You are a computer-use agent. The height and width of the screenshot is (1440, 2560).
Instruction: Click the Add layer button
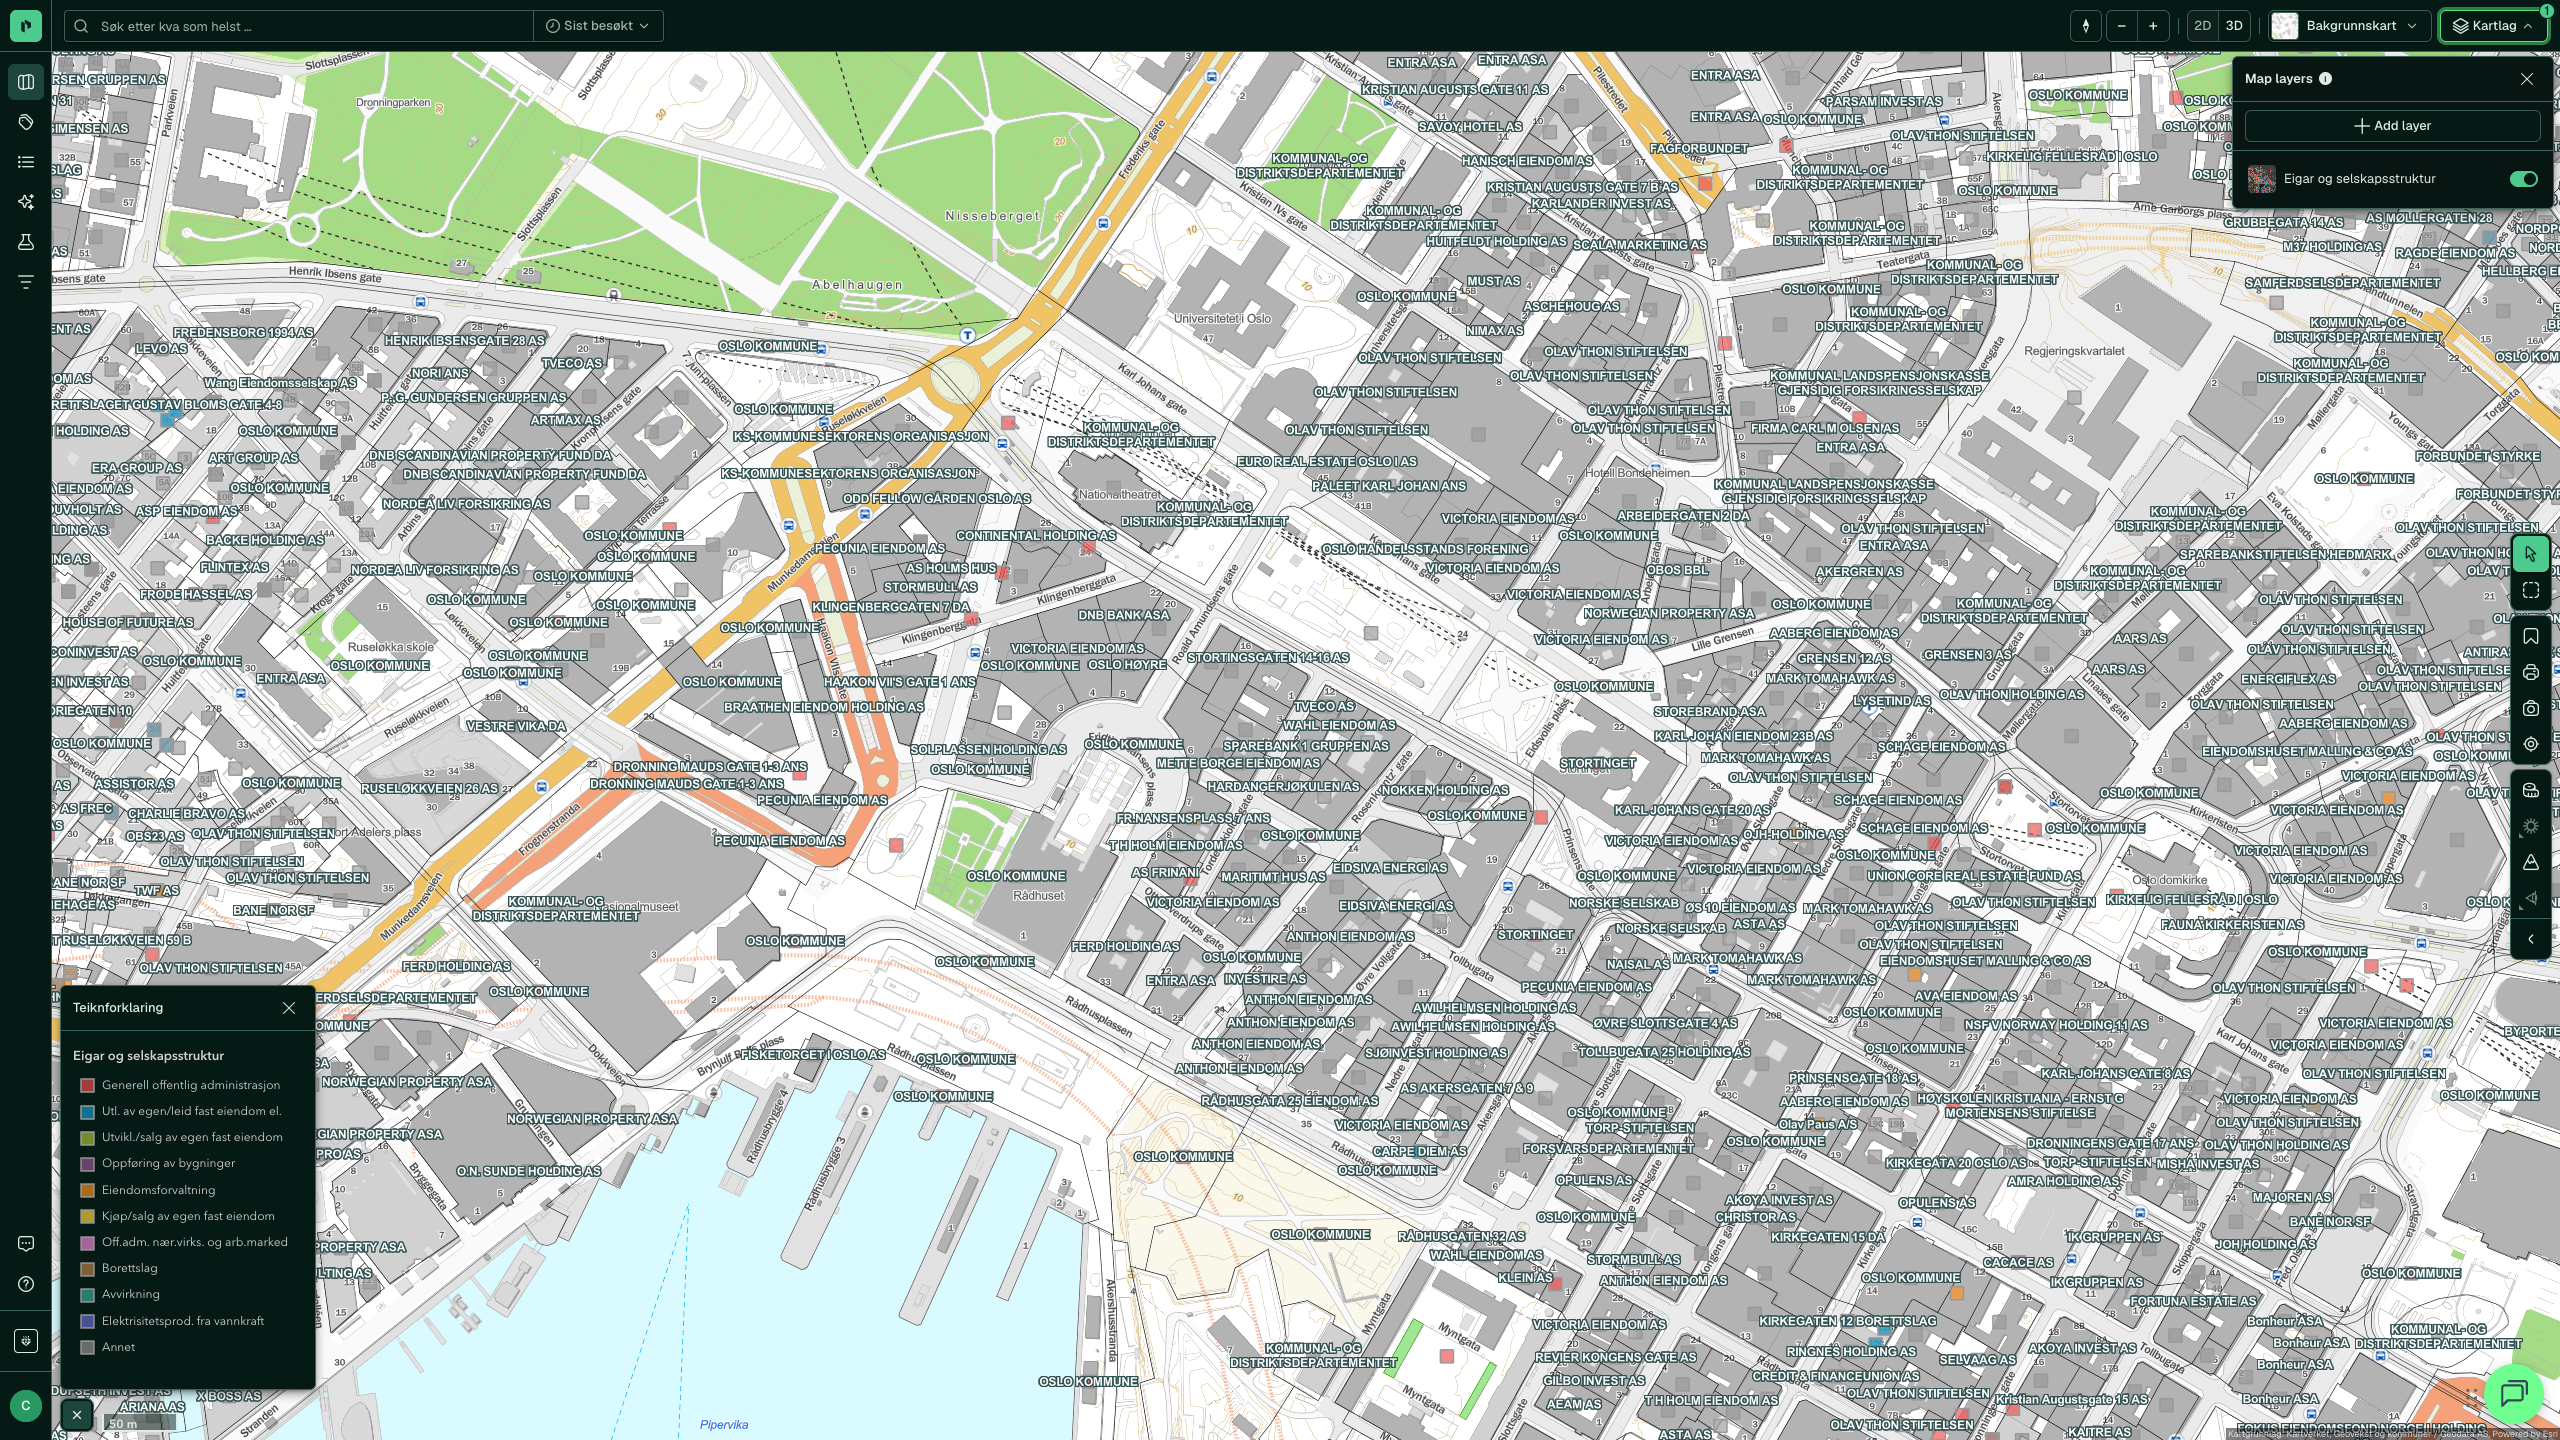coord(2392,126)
